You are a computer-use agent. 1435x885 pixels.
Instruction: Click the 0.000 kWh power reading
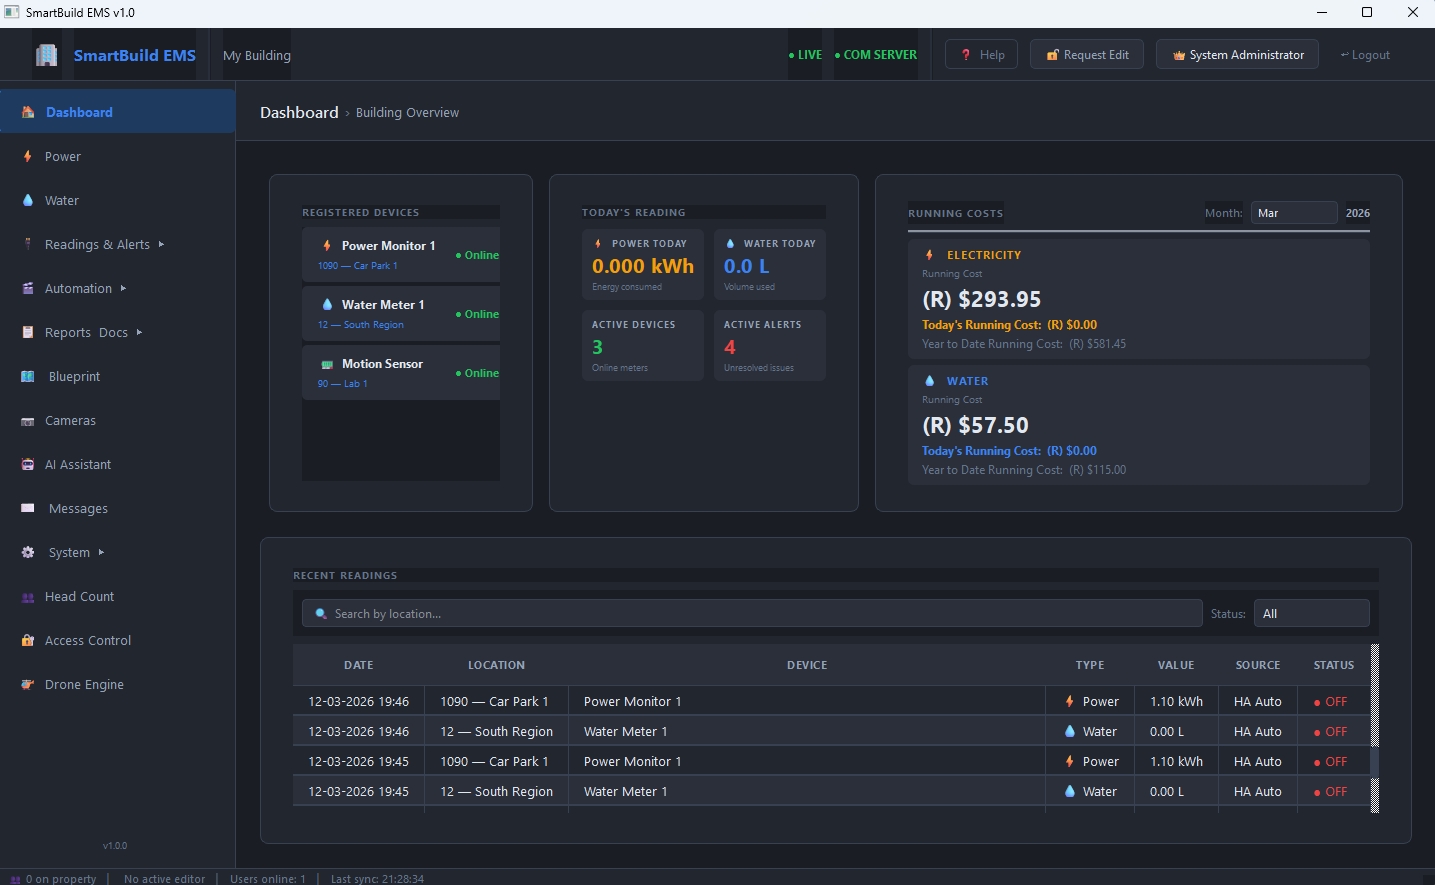643,266
